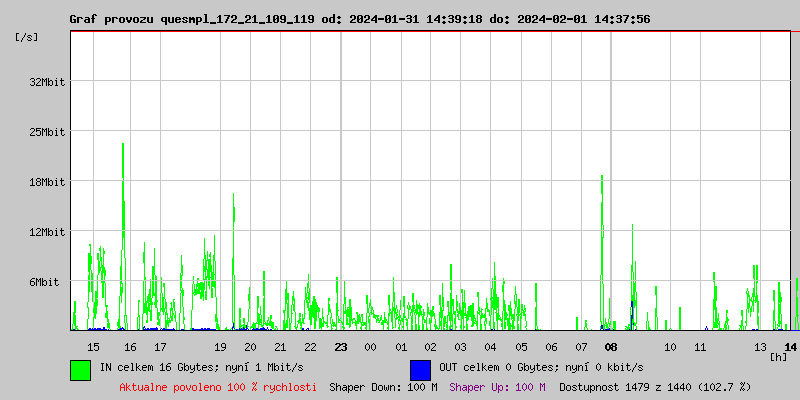Click the bold 23 hour marker on the x-axis

(340, 347)
